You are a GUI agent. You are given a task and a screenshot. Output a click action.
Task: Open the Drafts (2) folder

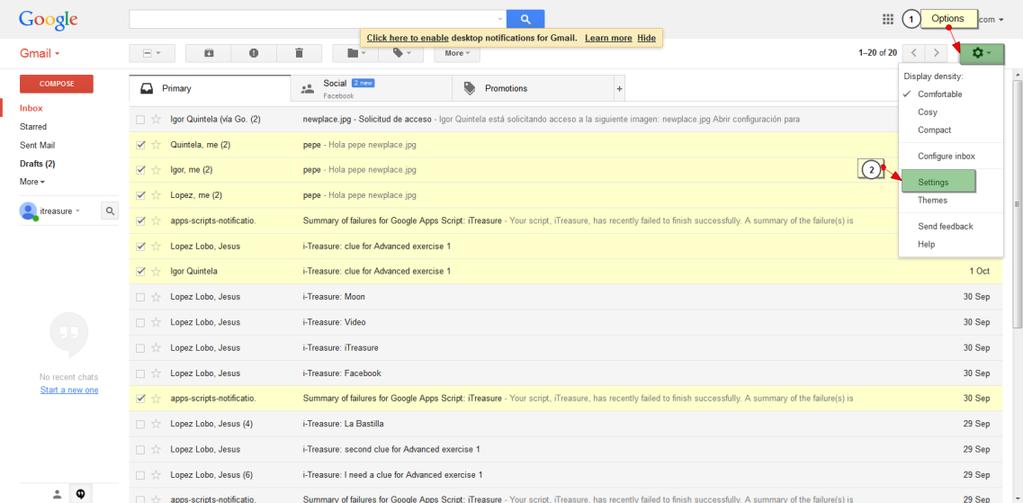coord(37,164)
